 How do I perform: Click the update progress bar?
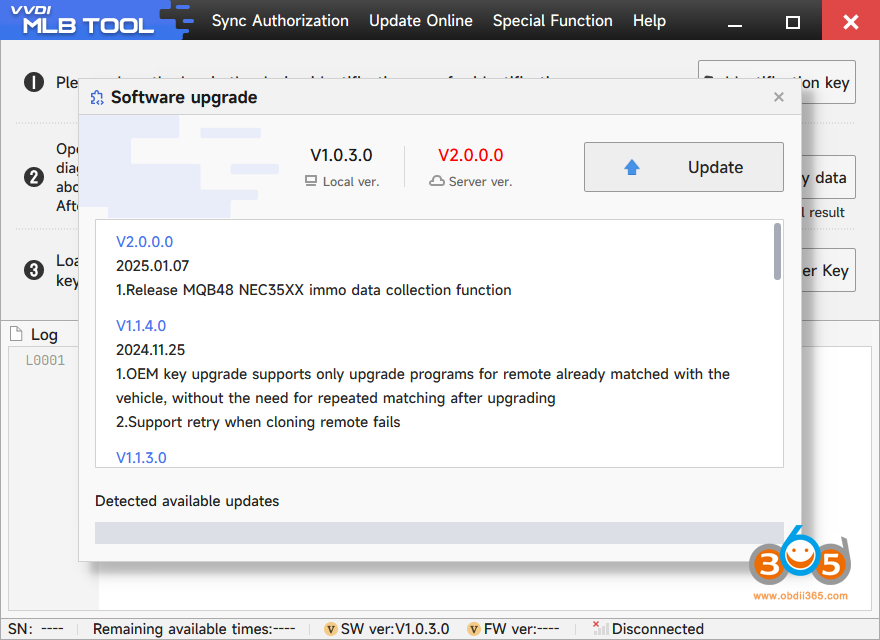pos(439,533)
